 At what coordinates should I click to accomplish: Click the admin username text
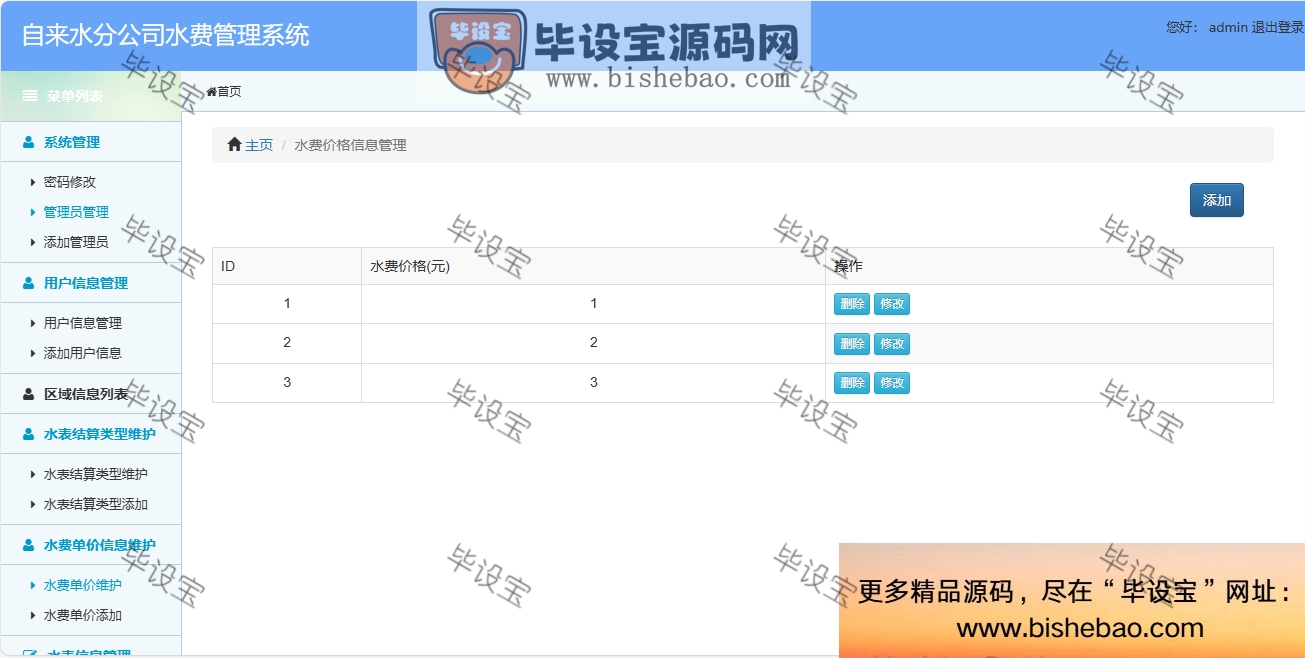(1228, 28)
